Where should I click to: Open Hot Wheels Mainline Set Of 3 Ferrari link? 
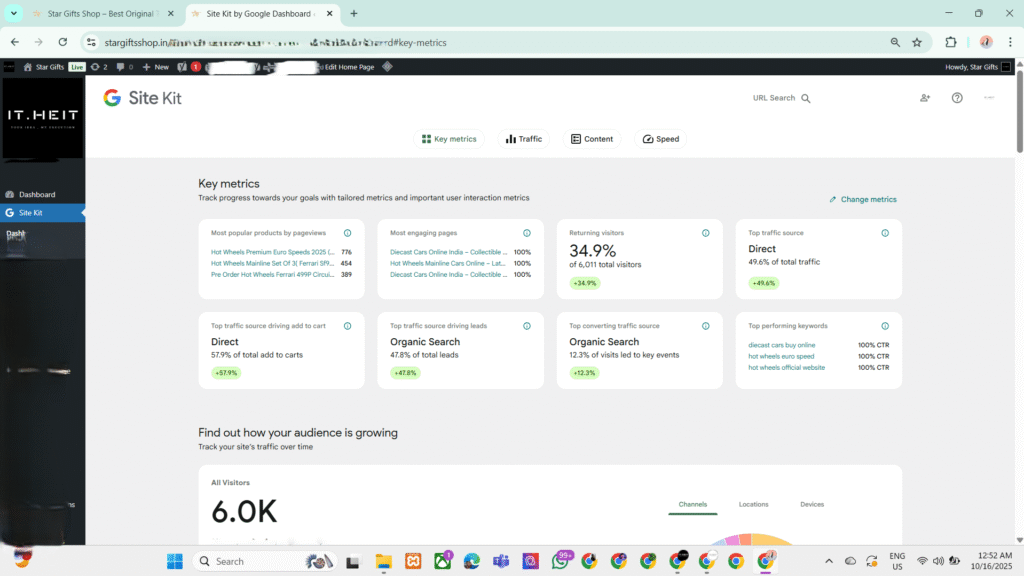click(x=272, y=263)
